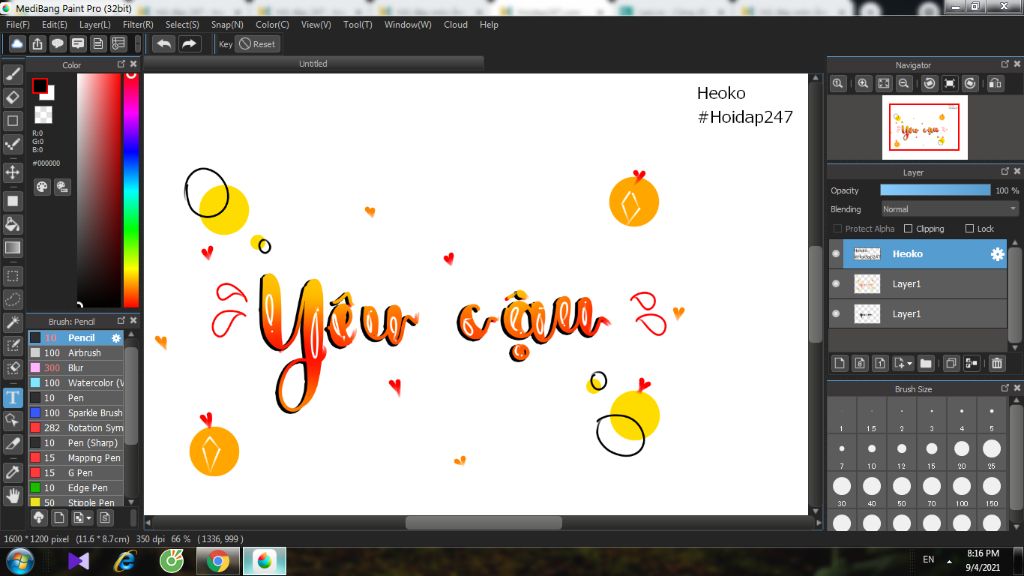Undock the Brush panel
The image size is (1024, 576).
click(121, 321)
